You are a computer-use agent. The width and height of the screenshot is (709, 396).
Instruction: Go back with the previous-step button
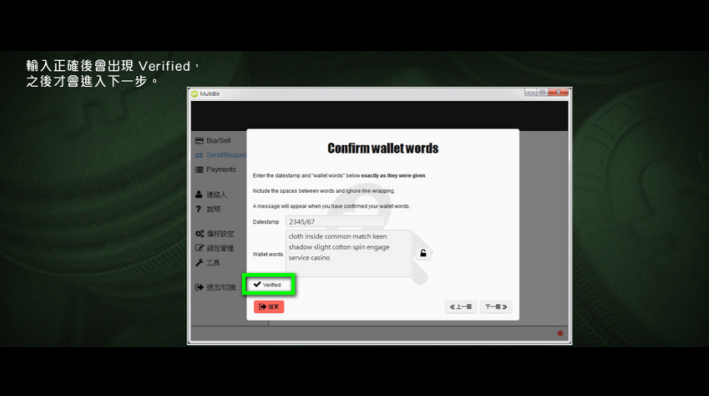tap(461, 307)
